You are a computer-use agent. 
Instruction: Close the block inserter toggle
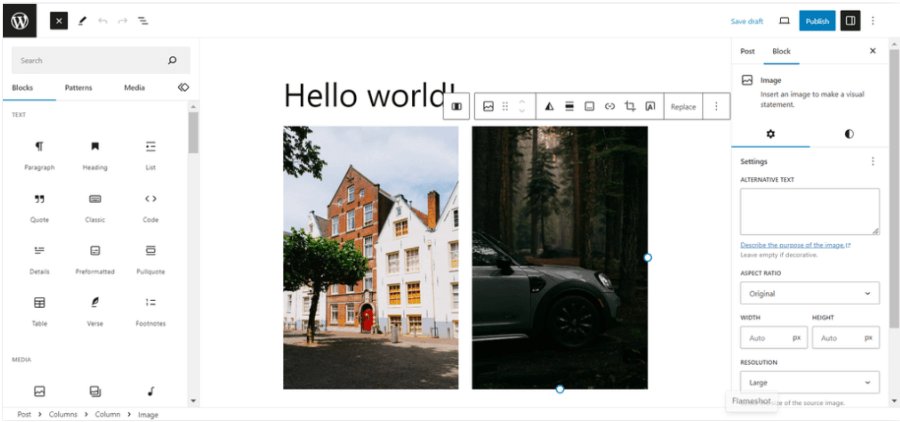pos(59,21)
